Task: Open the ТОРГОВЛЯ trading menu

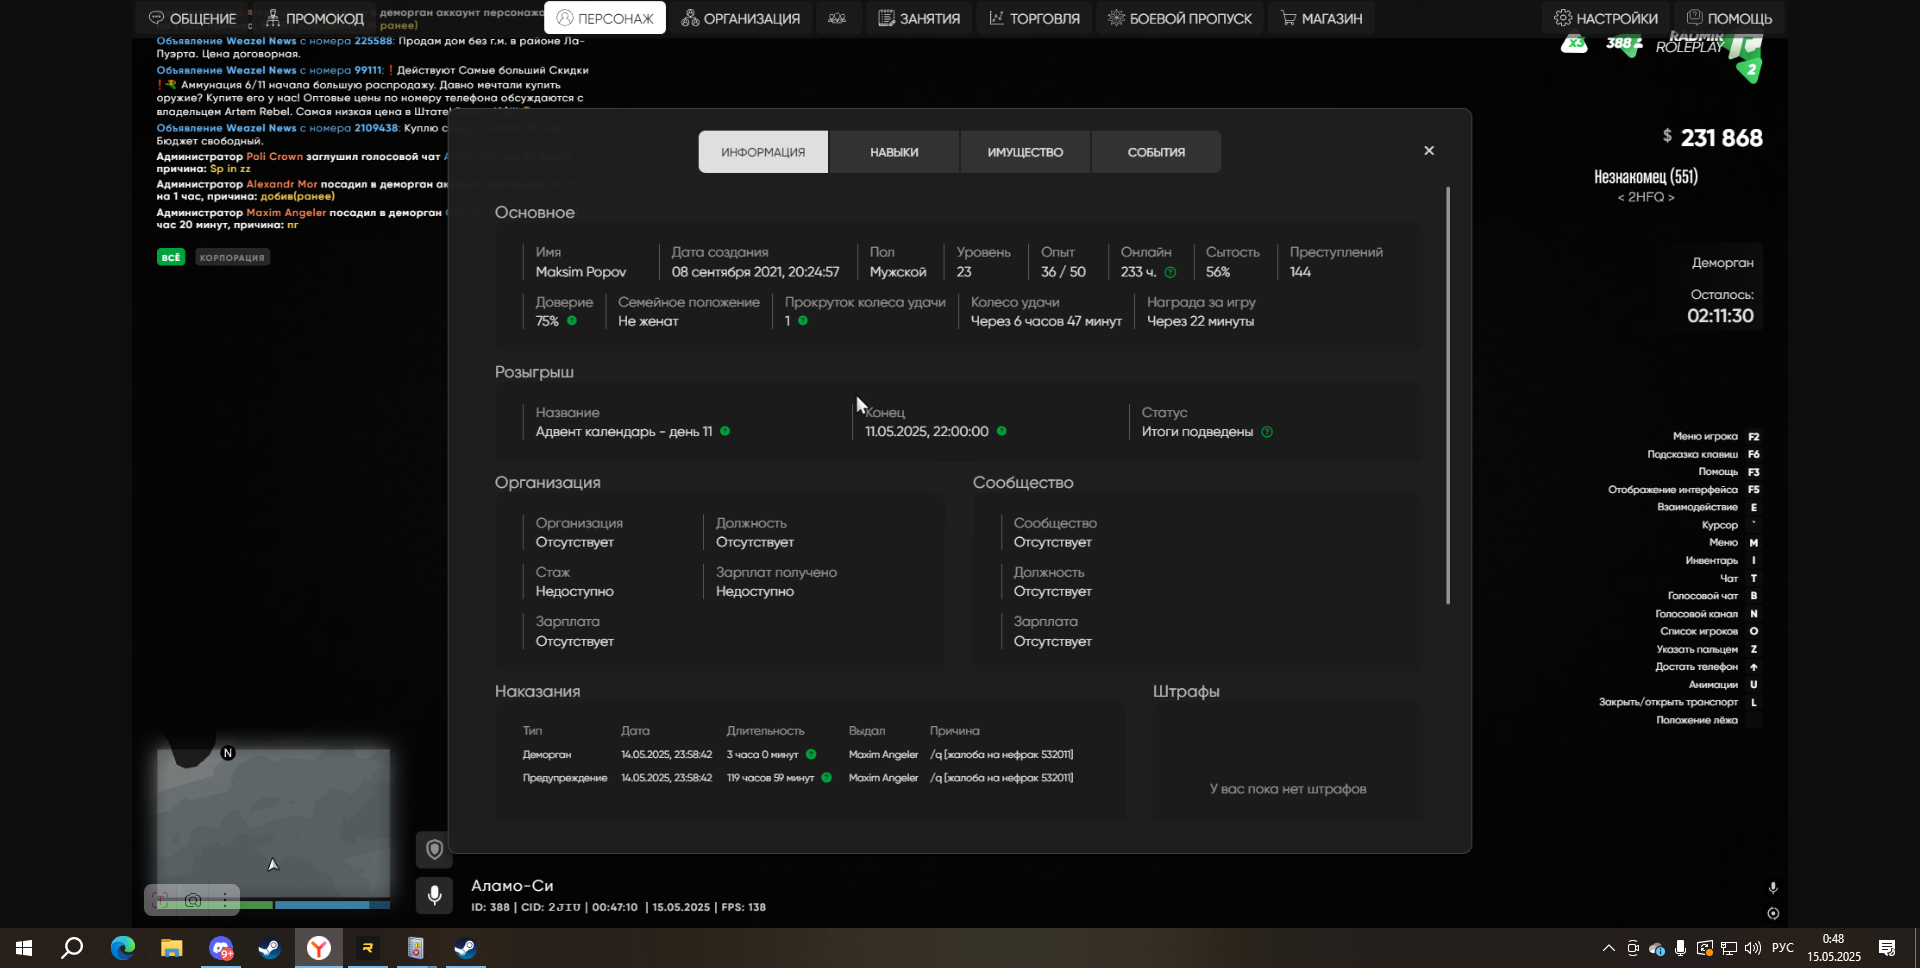Action: pos(1035,18)
